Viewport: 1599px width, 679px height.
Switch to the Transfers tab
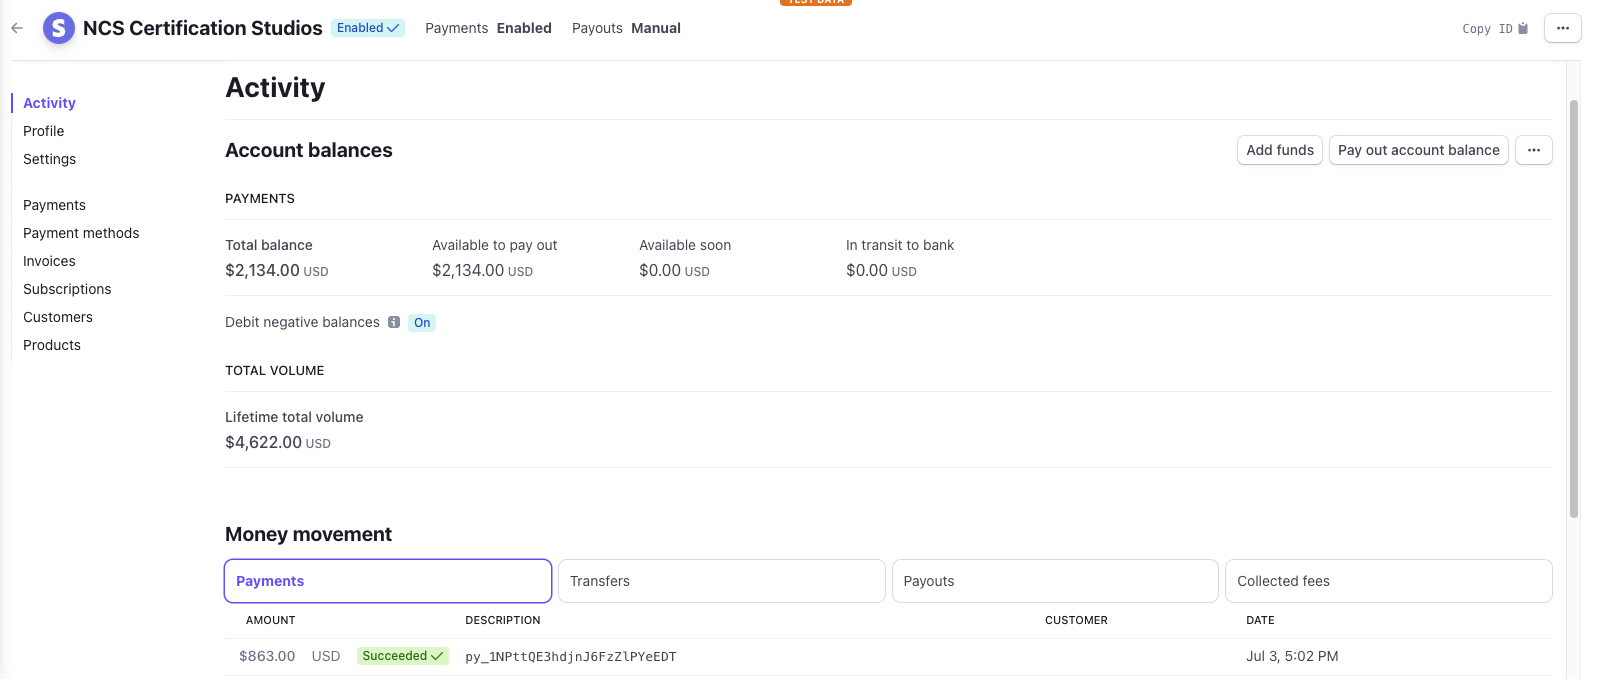tap(721, 581)
